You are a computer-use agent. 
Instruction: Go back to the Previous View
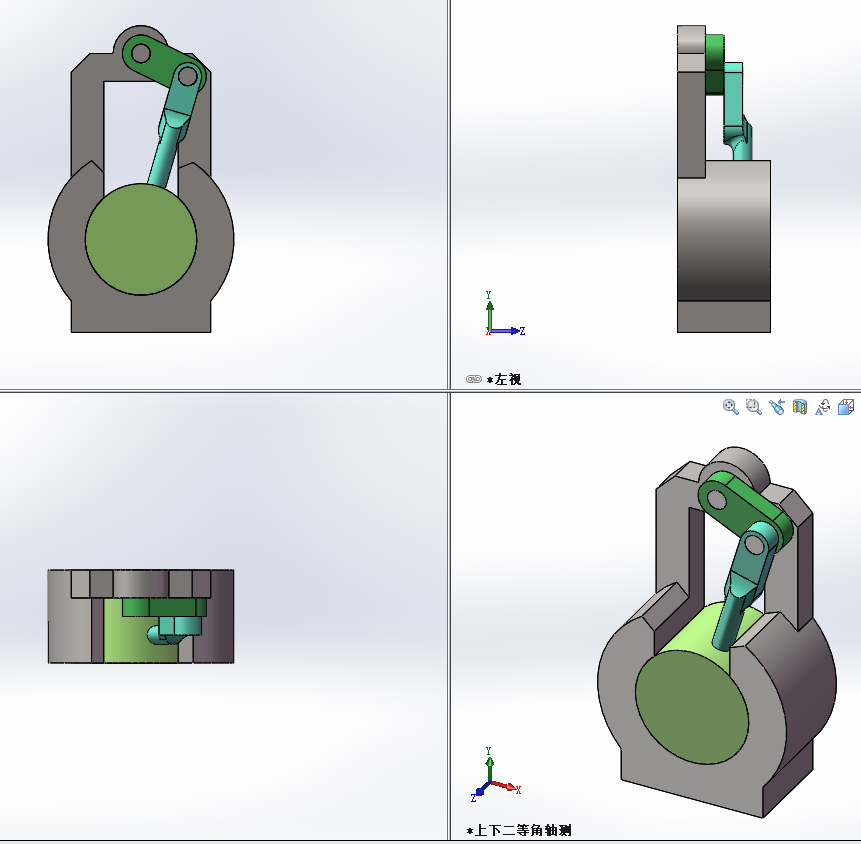777,407
